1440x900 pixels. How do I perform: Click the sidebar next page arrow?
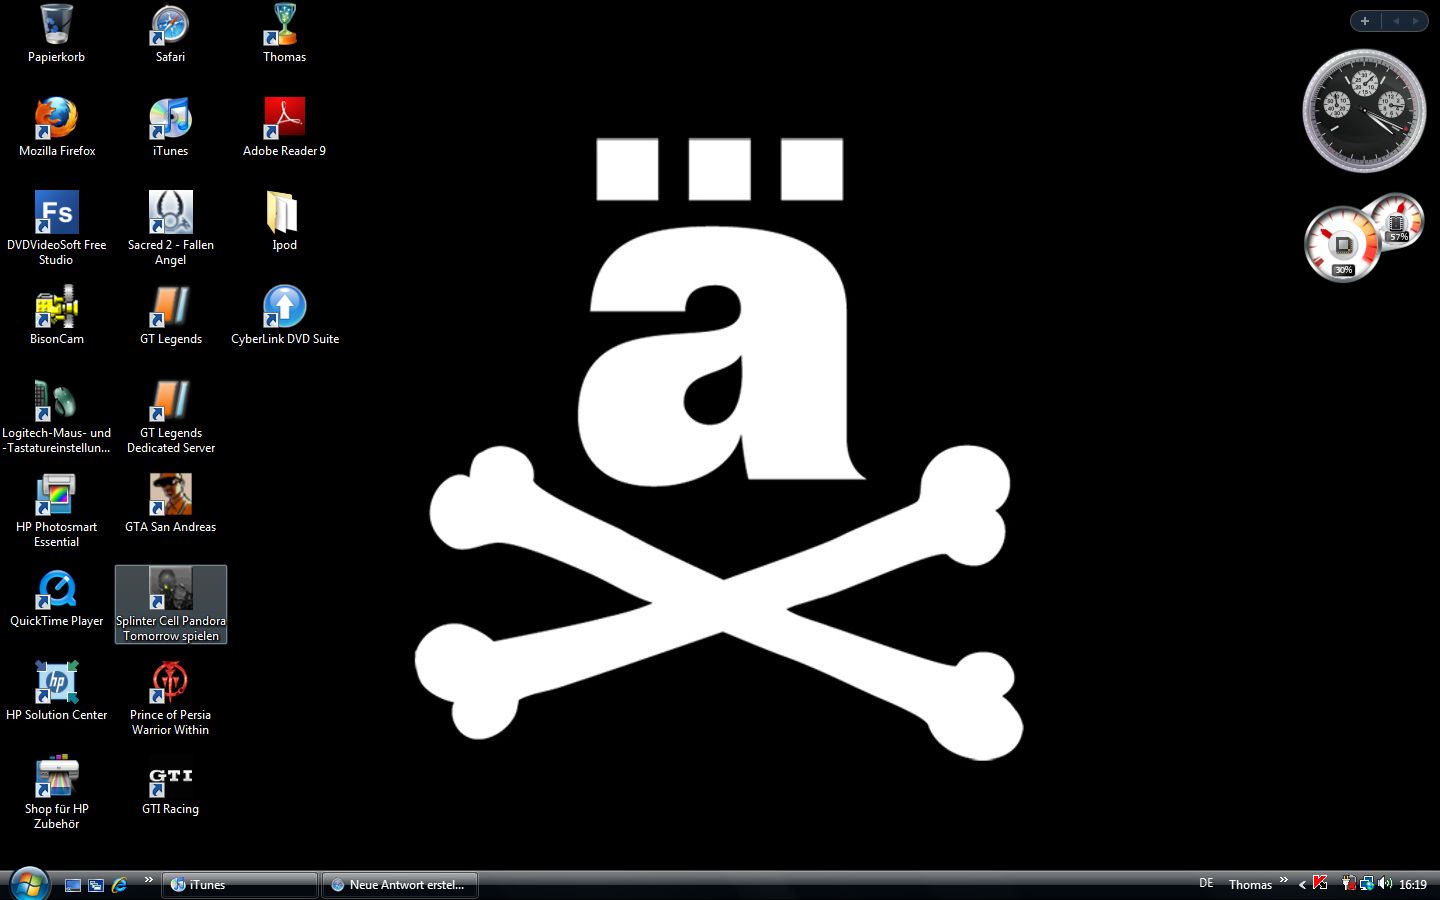pyautogui.click(x=1415, y=21)
